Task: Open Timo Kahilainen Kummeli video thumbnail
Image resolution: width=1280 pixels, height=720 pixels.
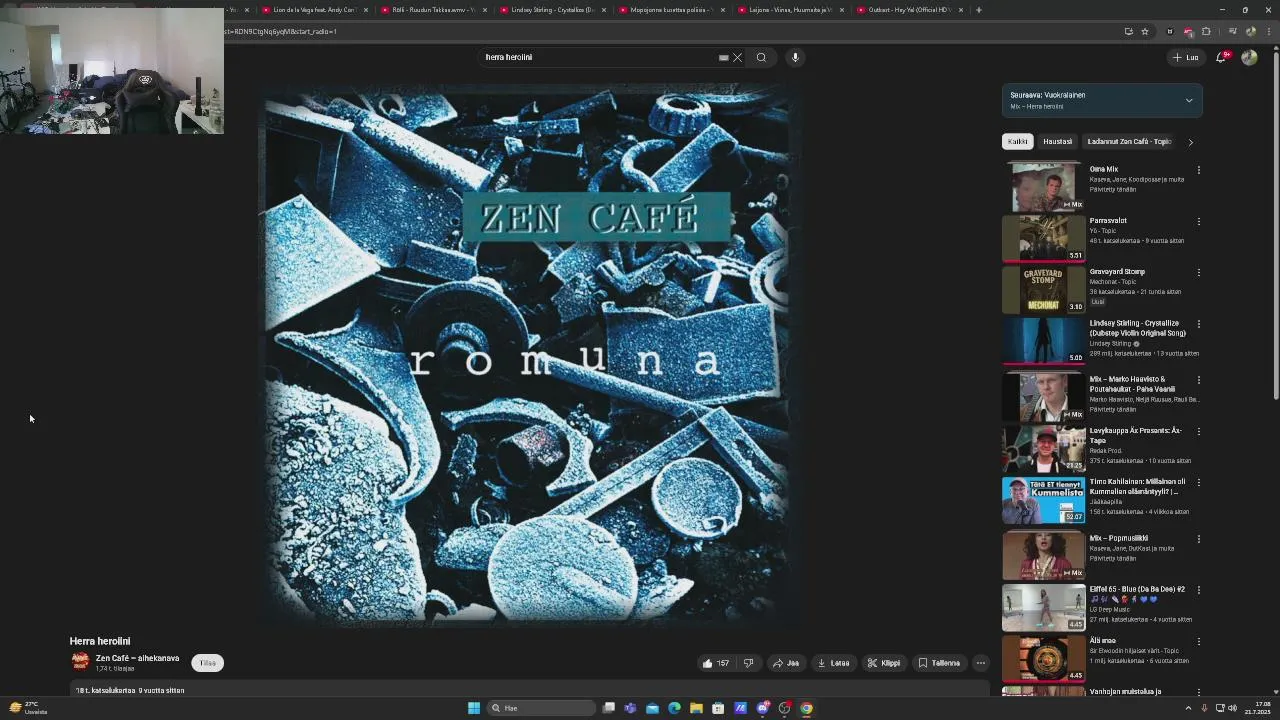Action: (x=1043, y=499)
